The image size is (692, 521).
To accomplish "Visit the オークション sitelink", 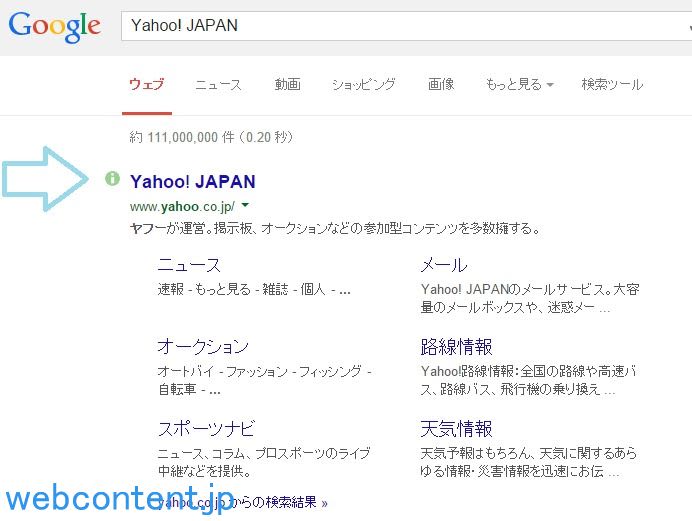I will (x=202, y=347).
